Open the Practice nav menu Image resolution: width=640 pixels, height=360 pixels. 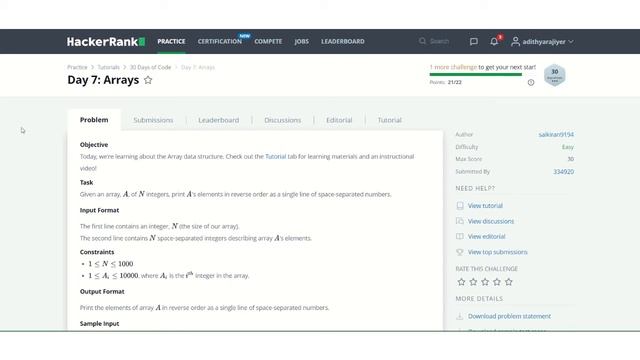point(171,41)
